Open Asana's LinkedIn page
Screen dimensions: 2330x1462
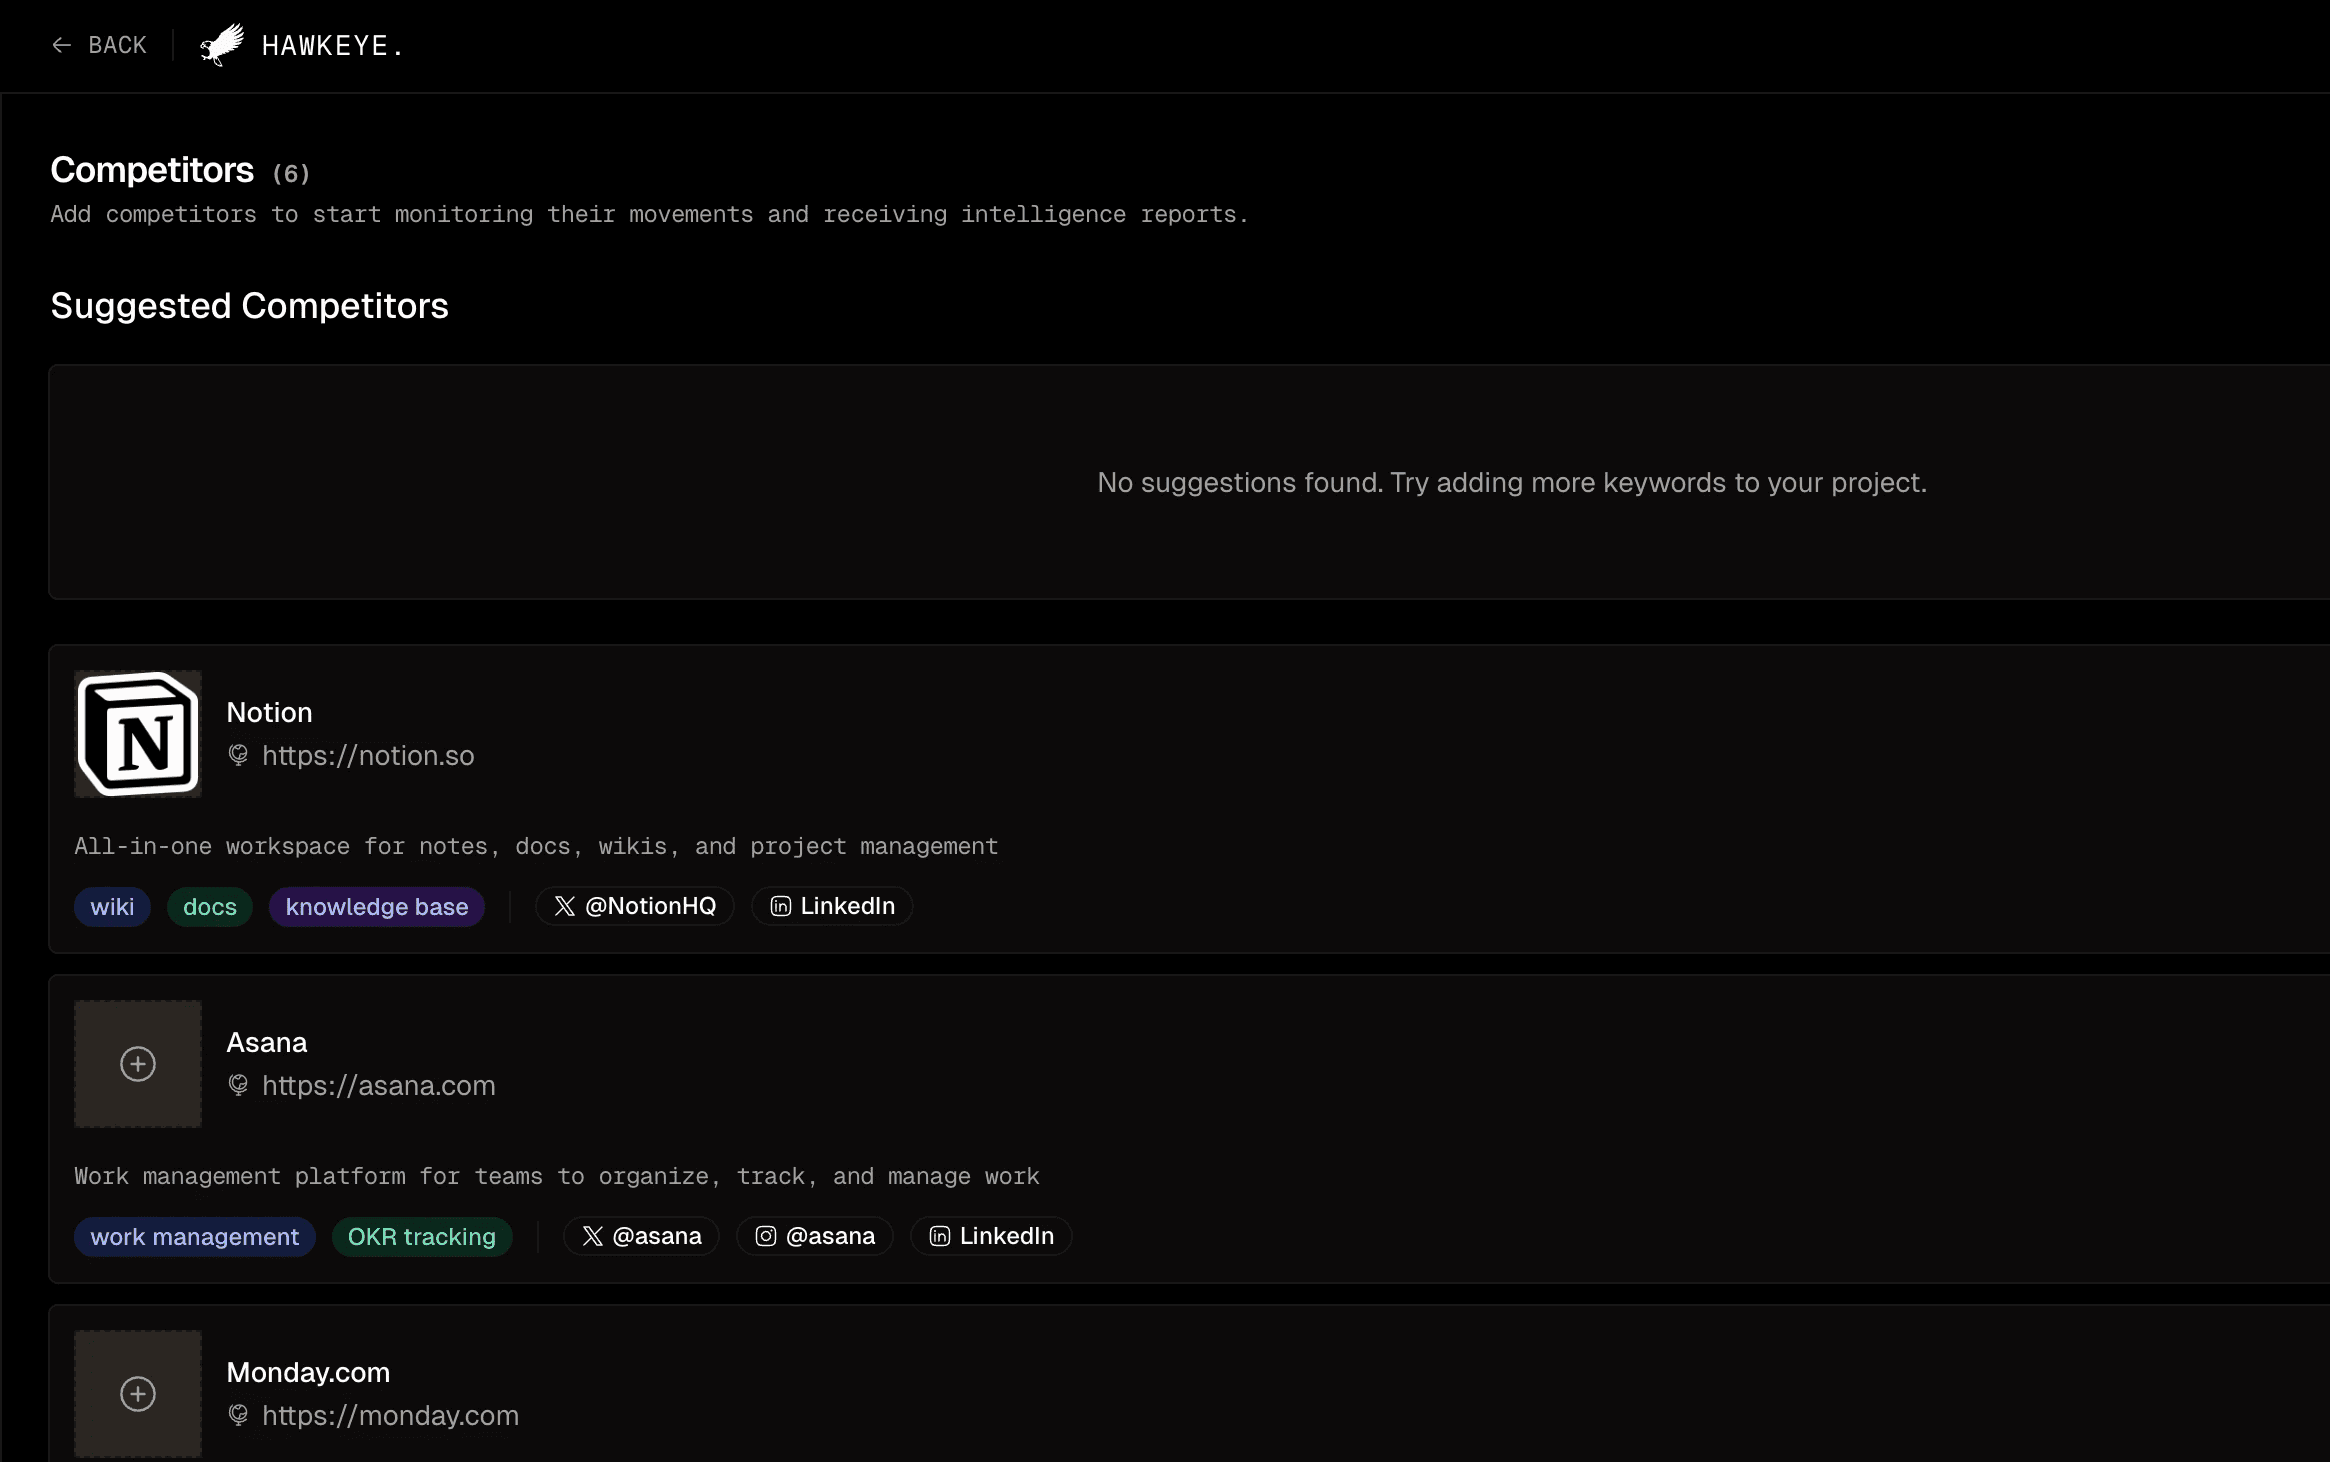point(991,1236)
